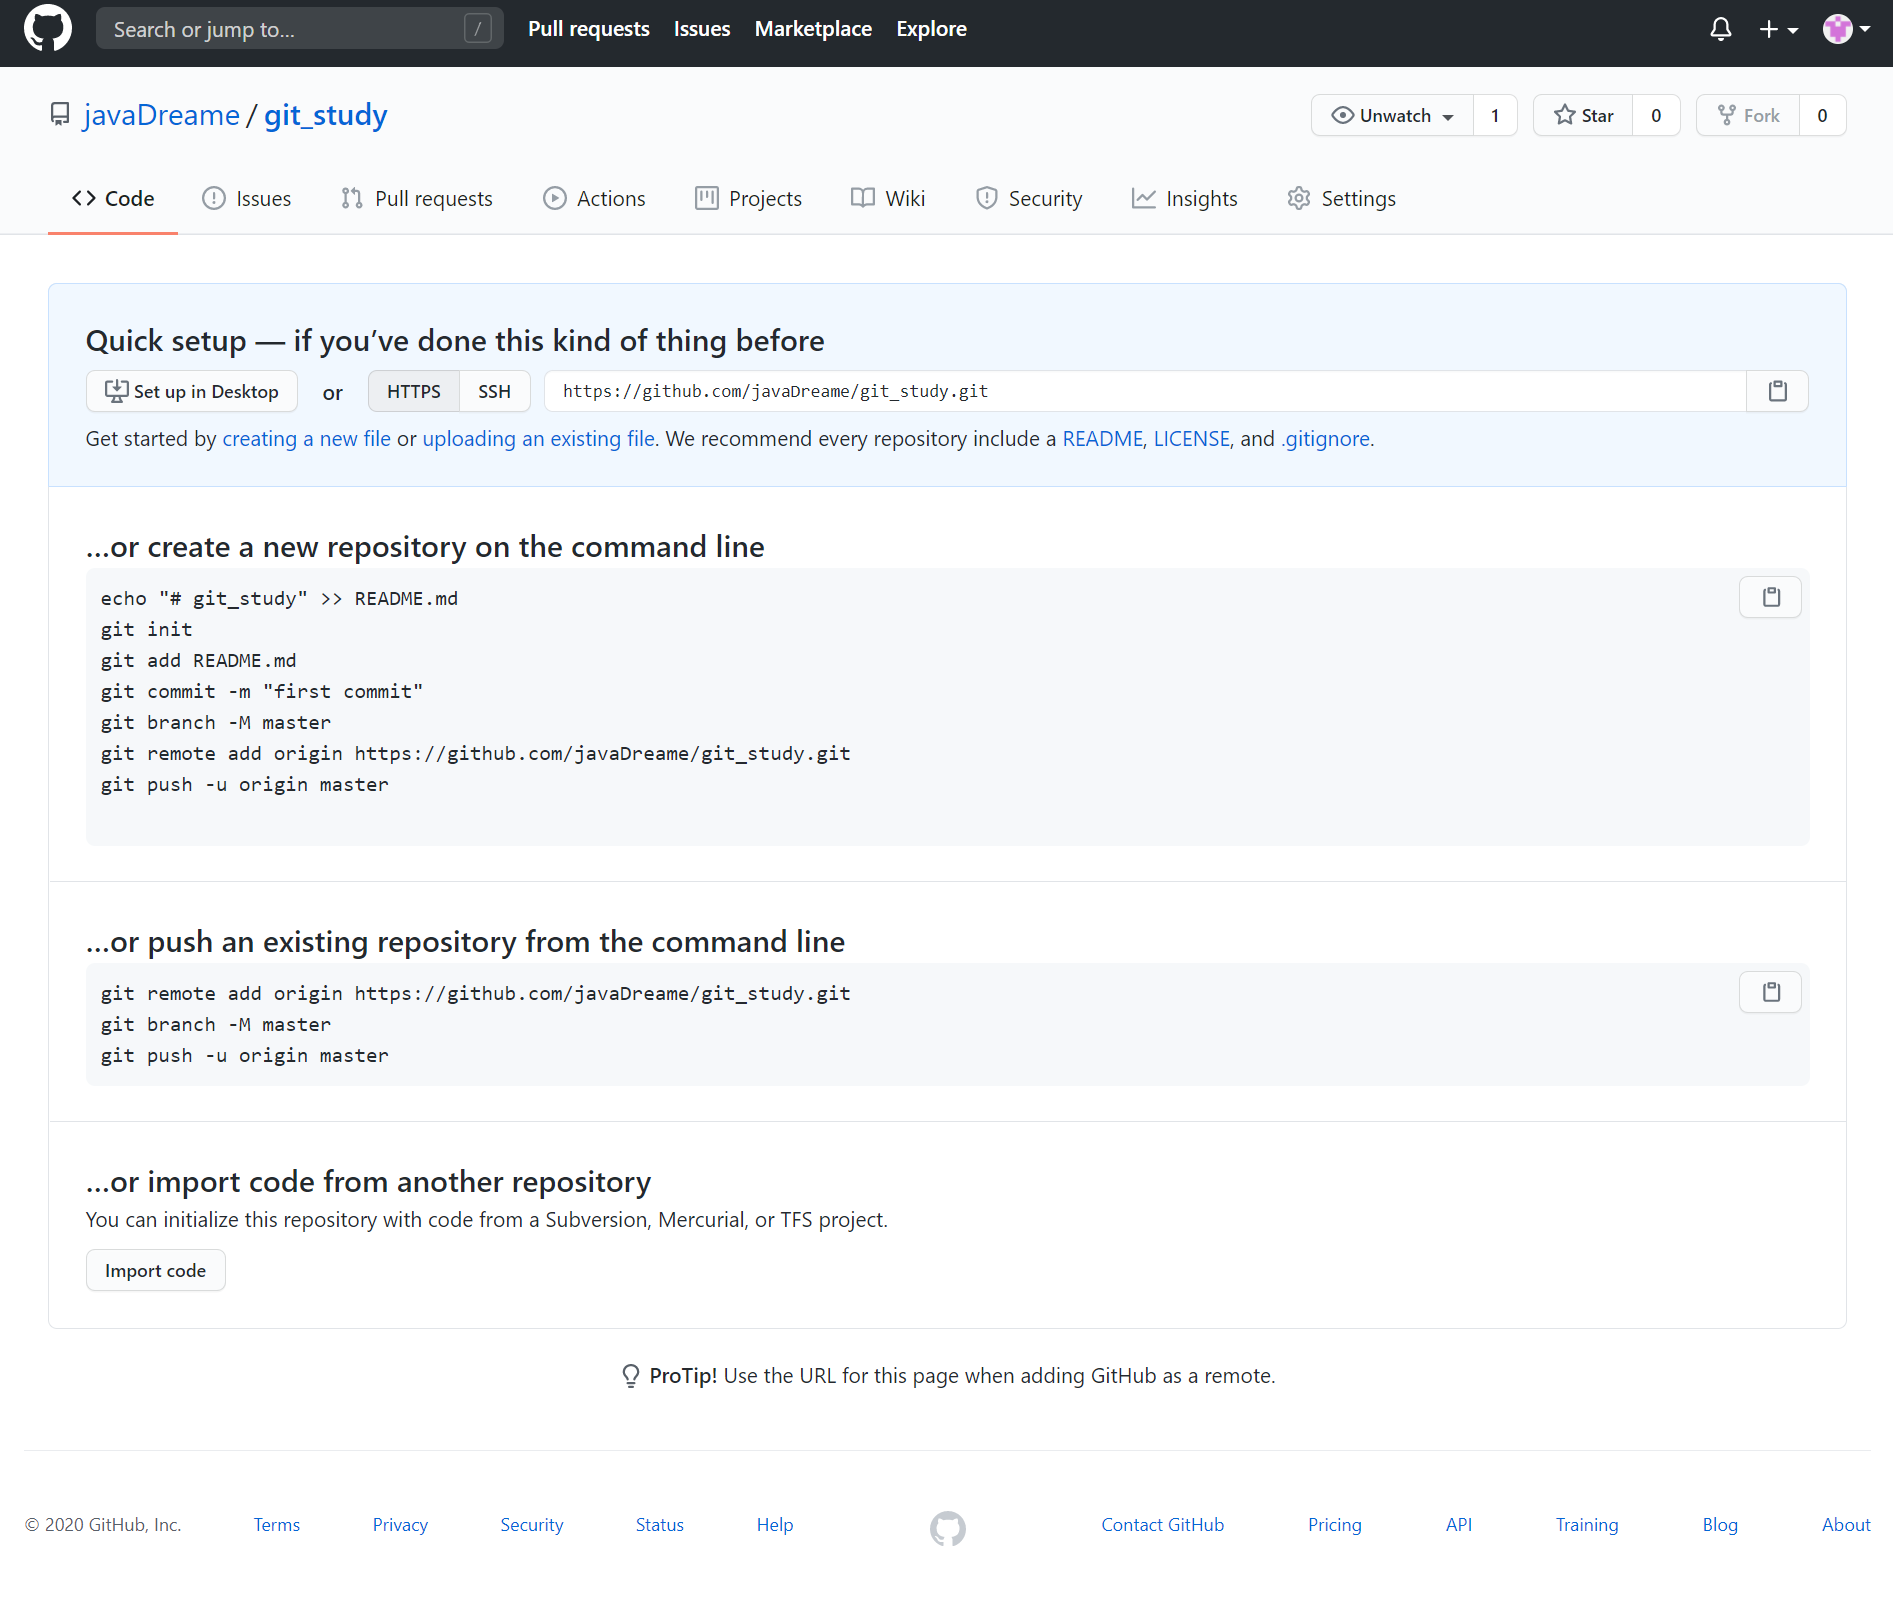This screenshot has height=1622, width=1893.
Task: Click the .gitignore recommendation link
Action: (1325, 439)
